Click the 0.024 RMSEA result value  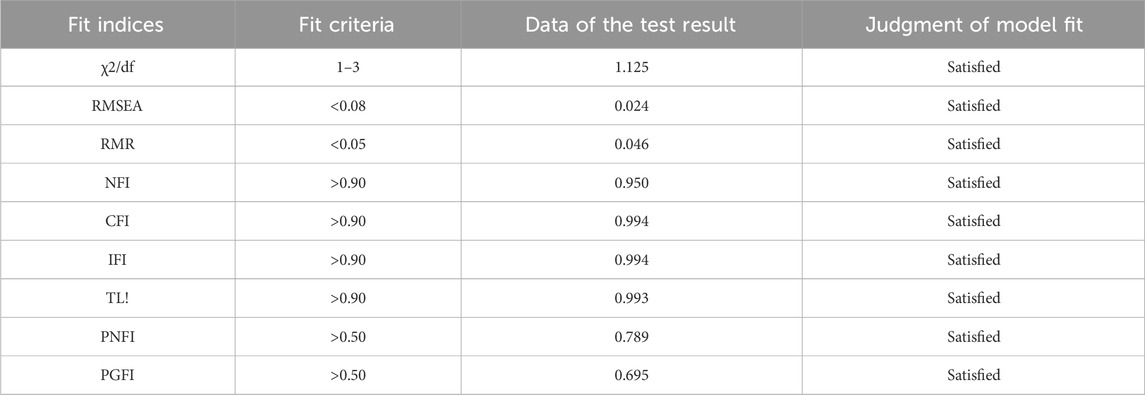pyautogui.click(x=632, y=106)
